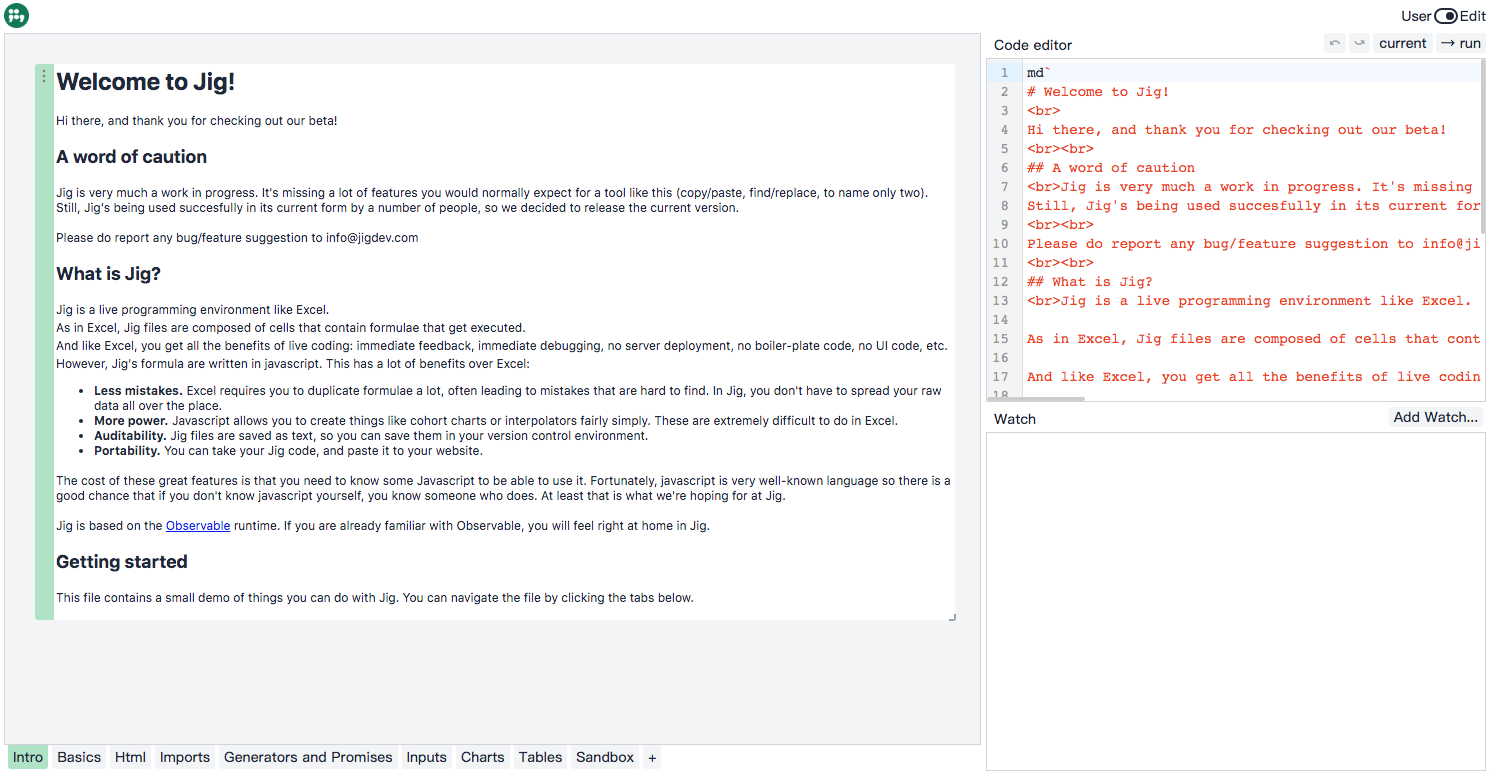Select the Imports tab
1491x773 pixels.
185,758
